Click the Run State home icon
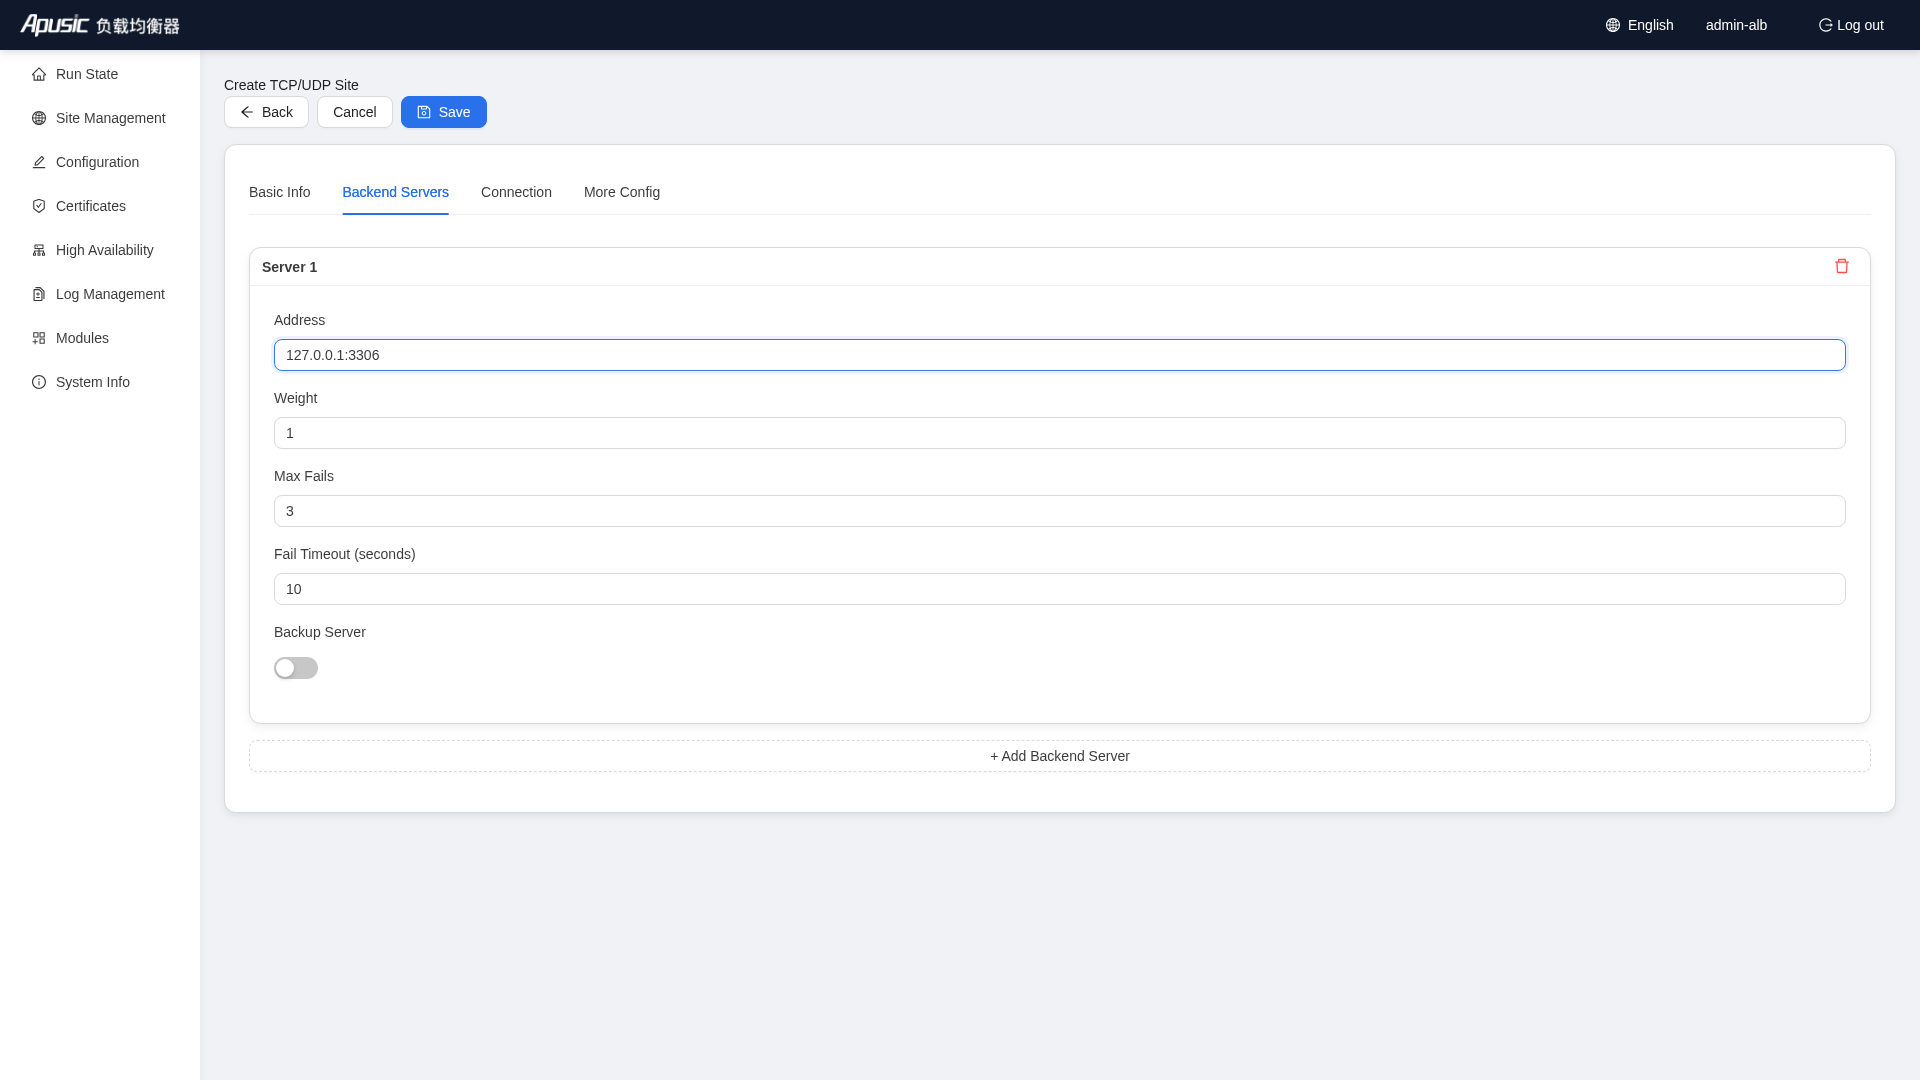Image resolution: width=1920 pixels, height=1080 pixels. coord(39,74)
